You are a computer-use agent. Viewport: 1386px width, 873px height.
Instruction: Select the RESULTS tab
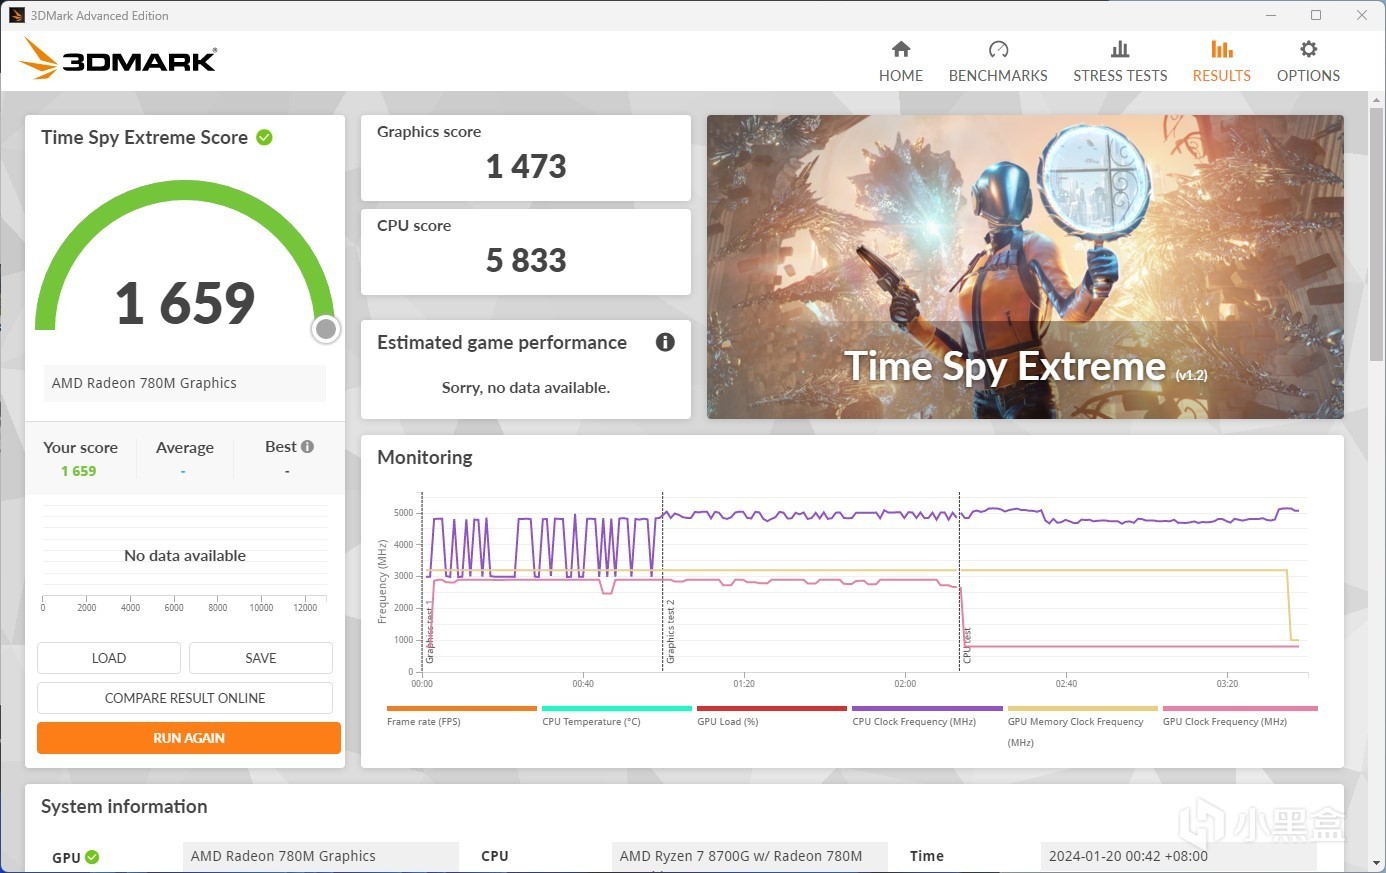(1222, 62)
